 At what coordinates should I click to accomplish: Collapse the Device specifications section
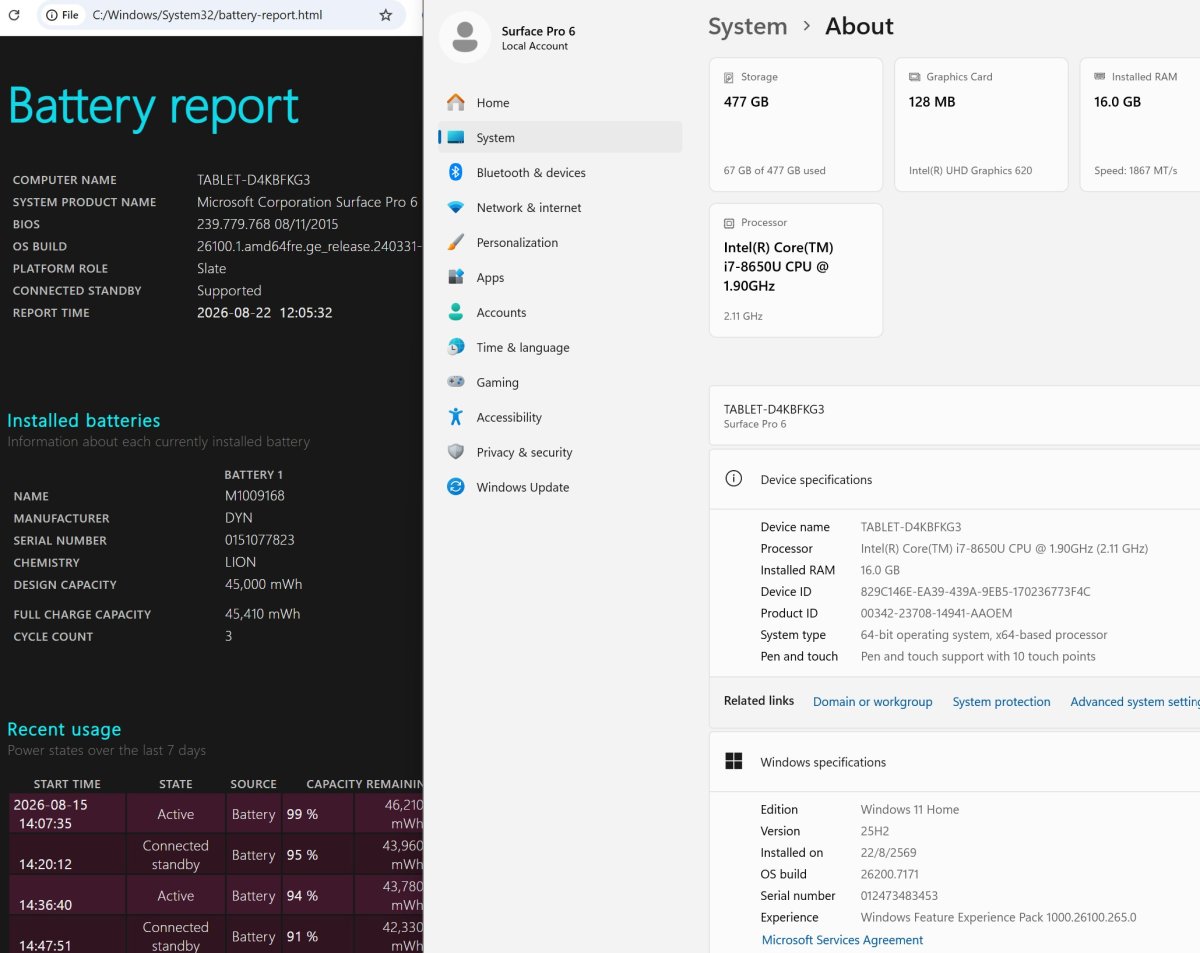click(x=953, y=479)
